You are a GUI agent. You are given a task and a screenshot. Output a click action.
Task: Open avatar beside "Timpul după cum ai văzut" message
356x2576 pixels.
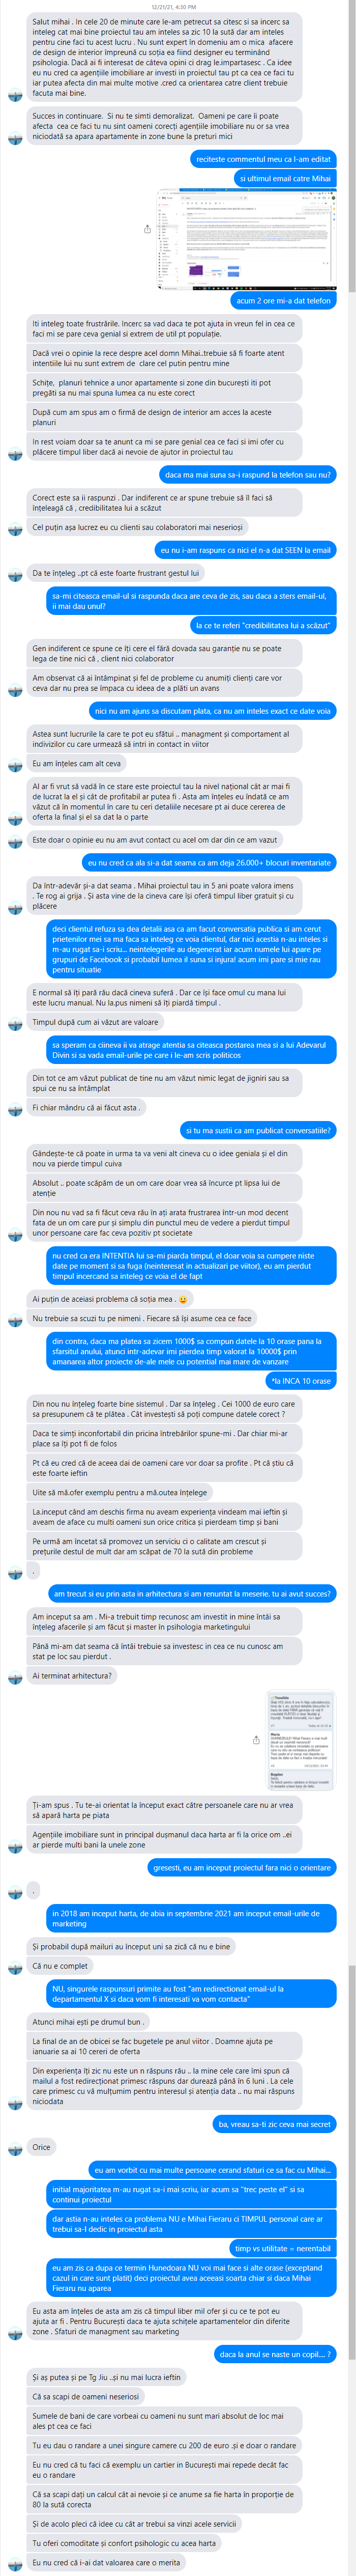tap(15, 1024)
